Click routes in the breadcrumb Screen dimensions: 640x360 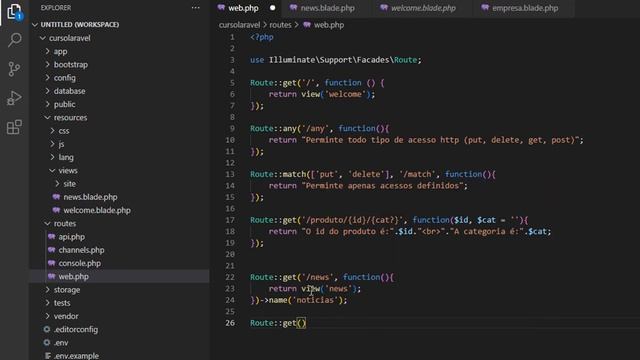[x=280, y=25]
